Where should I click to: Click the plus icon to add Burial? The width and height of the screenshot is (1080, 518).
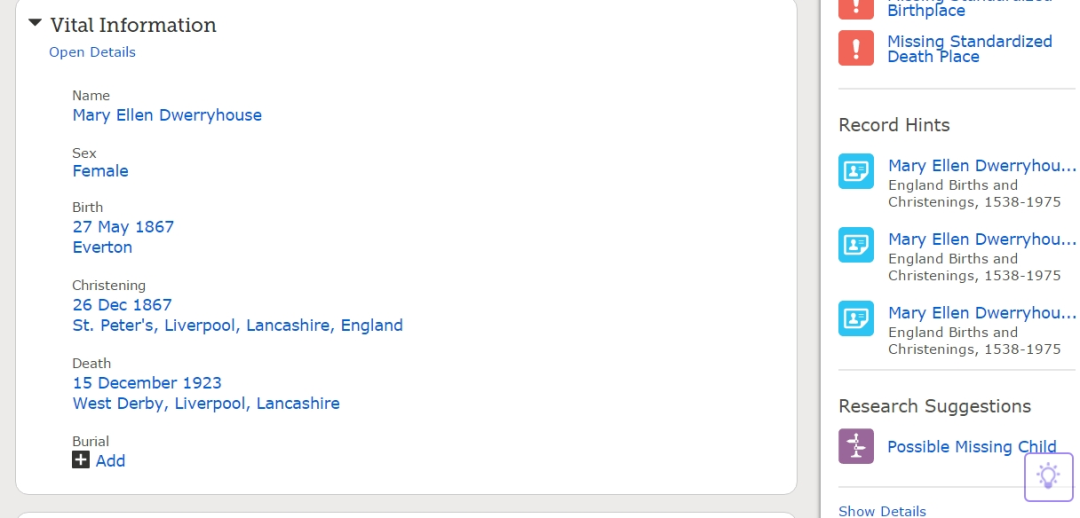point(81,460)
